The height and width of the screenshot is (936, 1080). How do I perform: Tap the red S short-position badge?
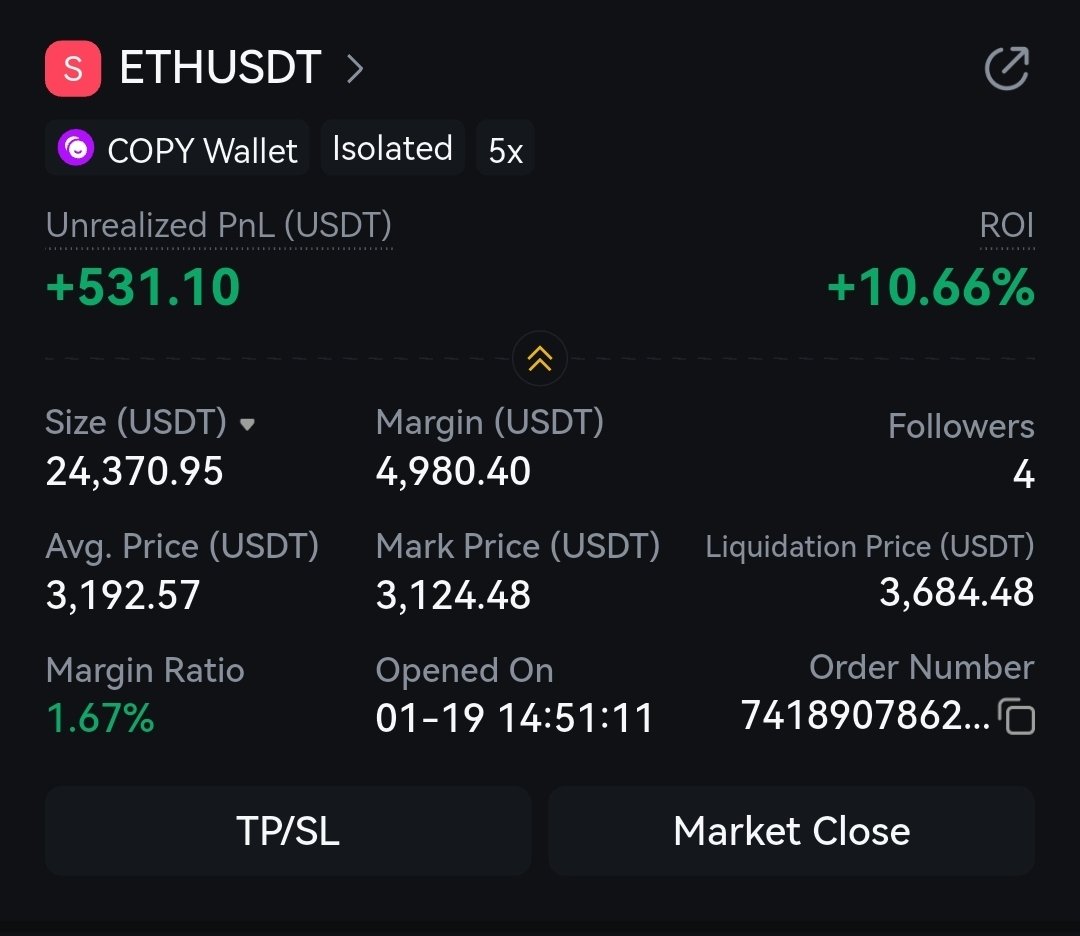(73, 69)
